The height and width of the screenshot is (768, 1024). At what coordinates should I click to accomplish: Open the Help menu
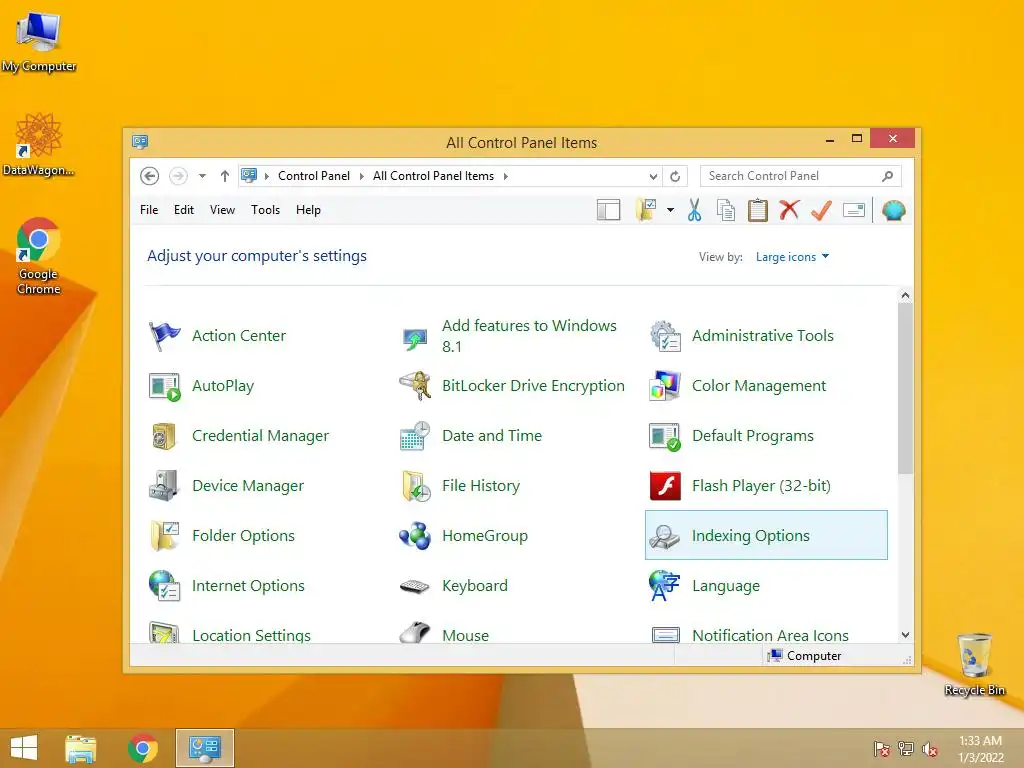(x=308, y=210)
